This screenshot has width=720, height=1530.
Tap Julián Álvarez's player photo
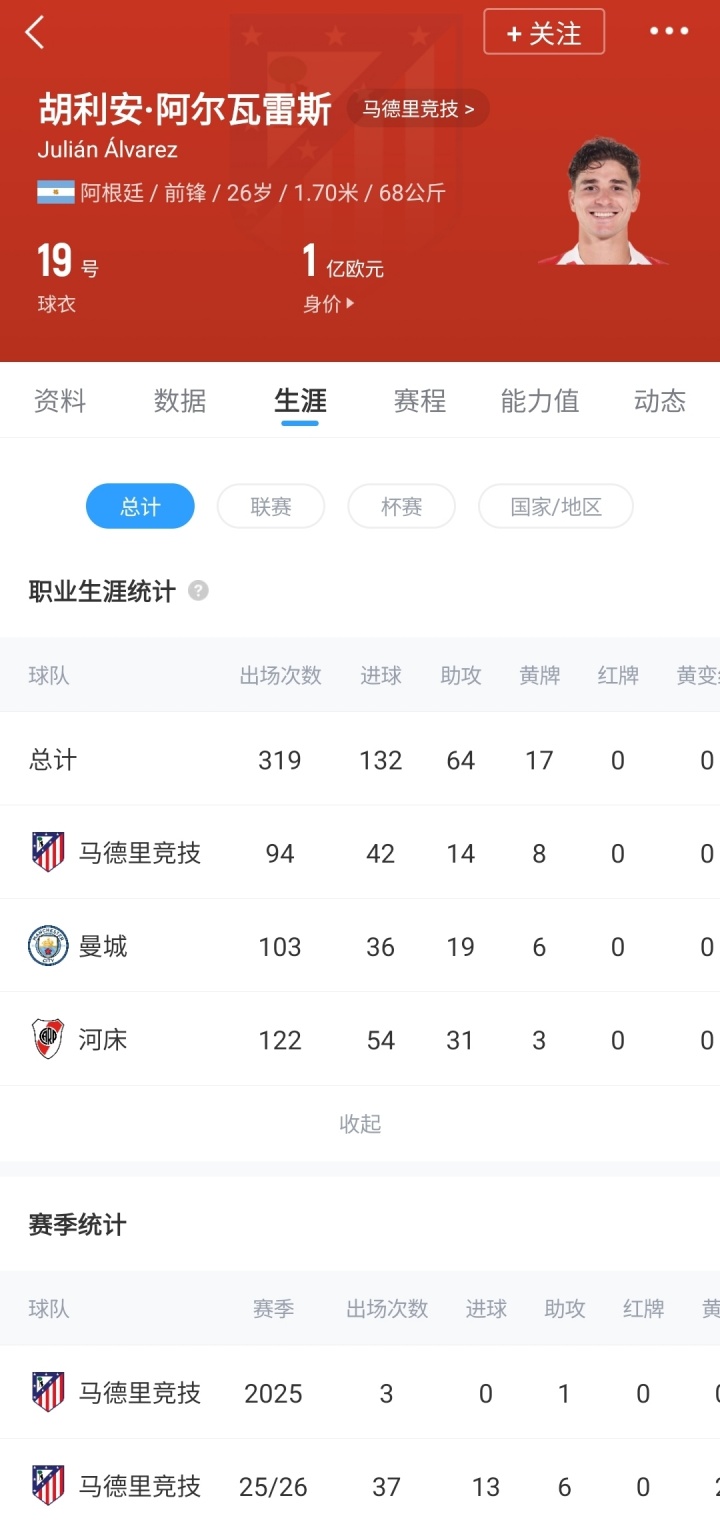coord(603,203)
